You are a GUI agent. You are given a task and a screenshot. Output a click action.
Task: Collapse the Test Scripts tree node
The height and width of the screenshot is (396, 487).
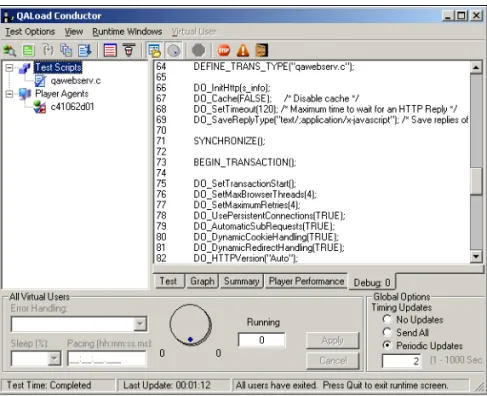click(x=9, y=68)
